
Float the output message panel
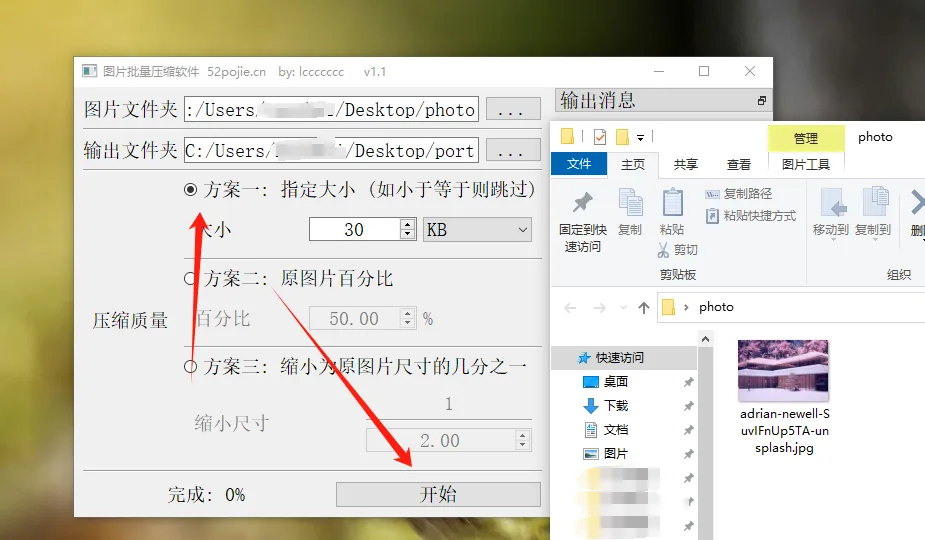coord(762,101)
